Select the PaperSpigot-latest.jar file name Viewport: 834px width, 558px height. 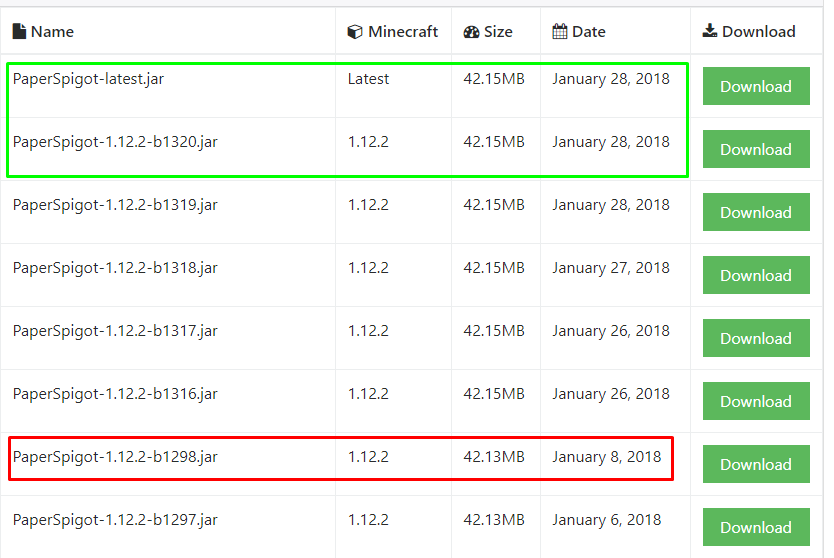click(x=88, y=79)
